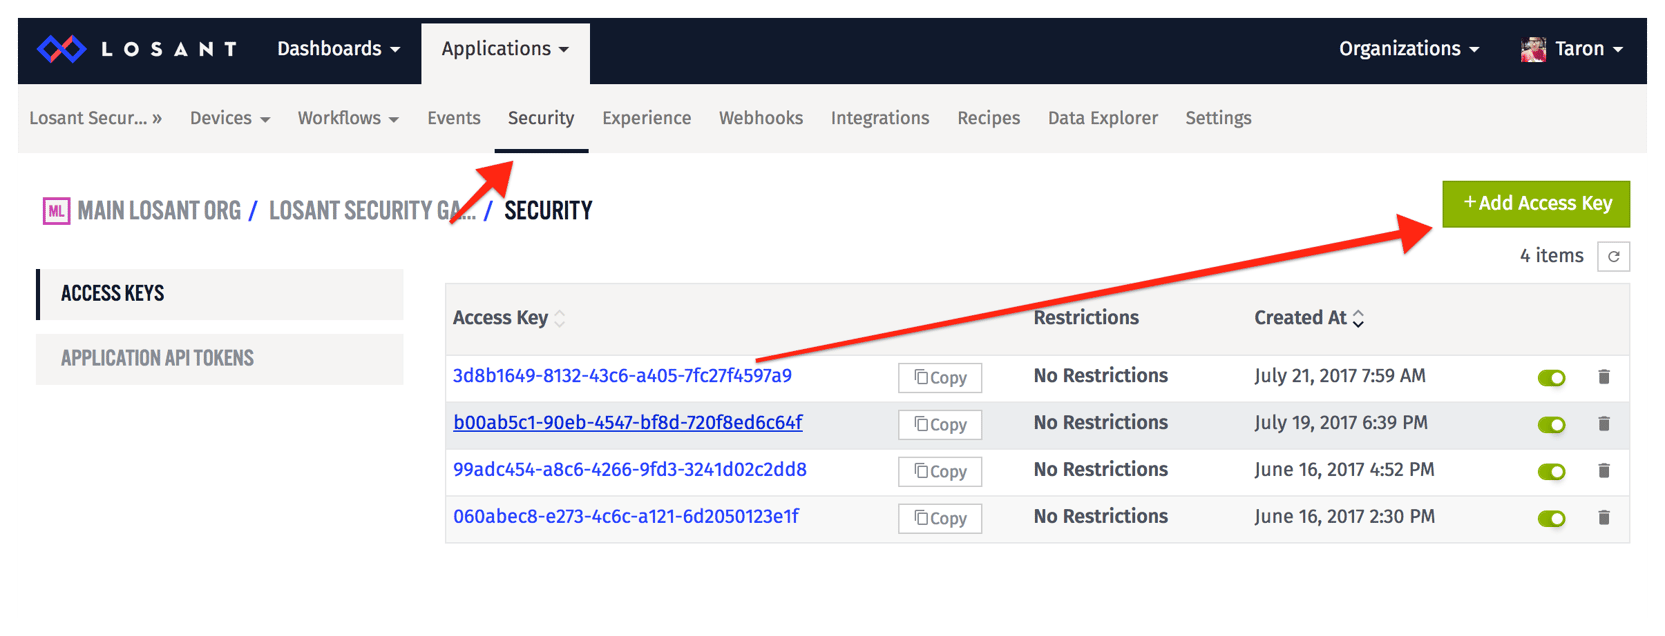Click the Main Losant Org ML badge
1665x636 pixels.
tap(56, 211)
